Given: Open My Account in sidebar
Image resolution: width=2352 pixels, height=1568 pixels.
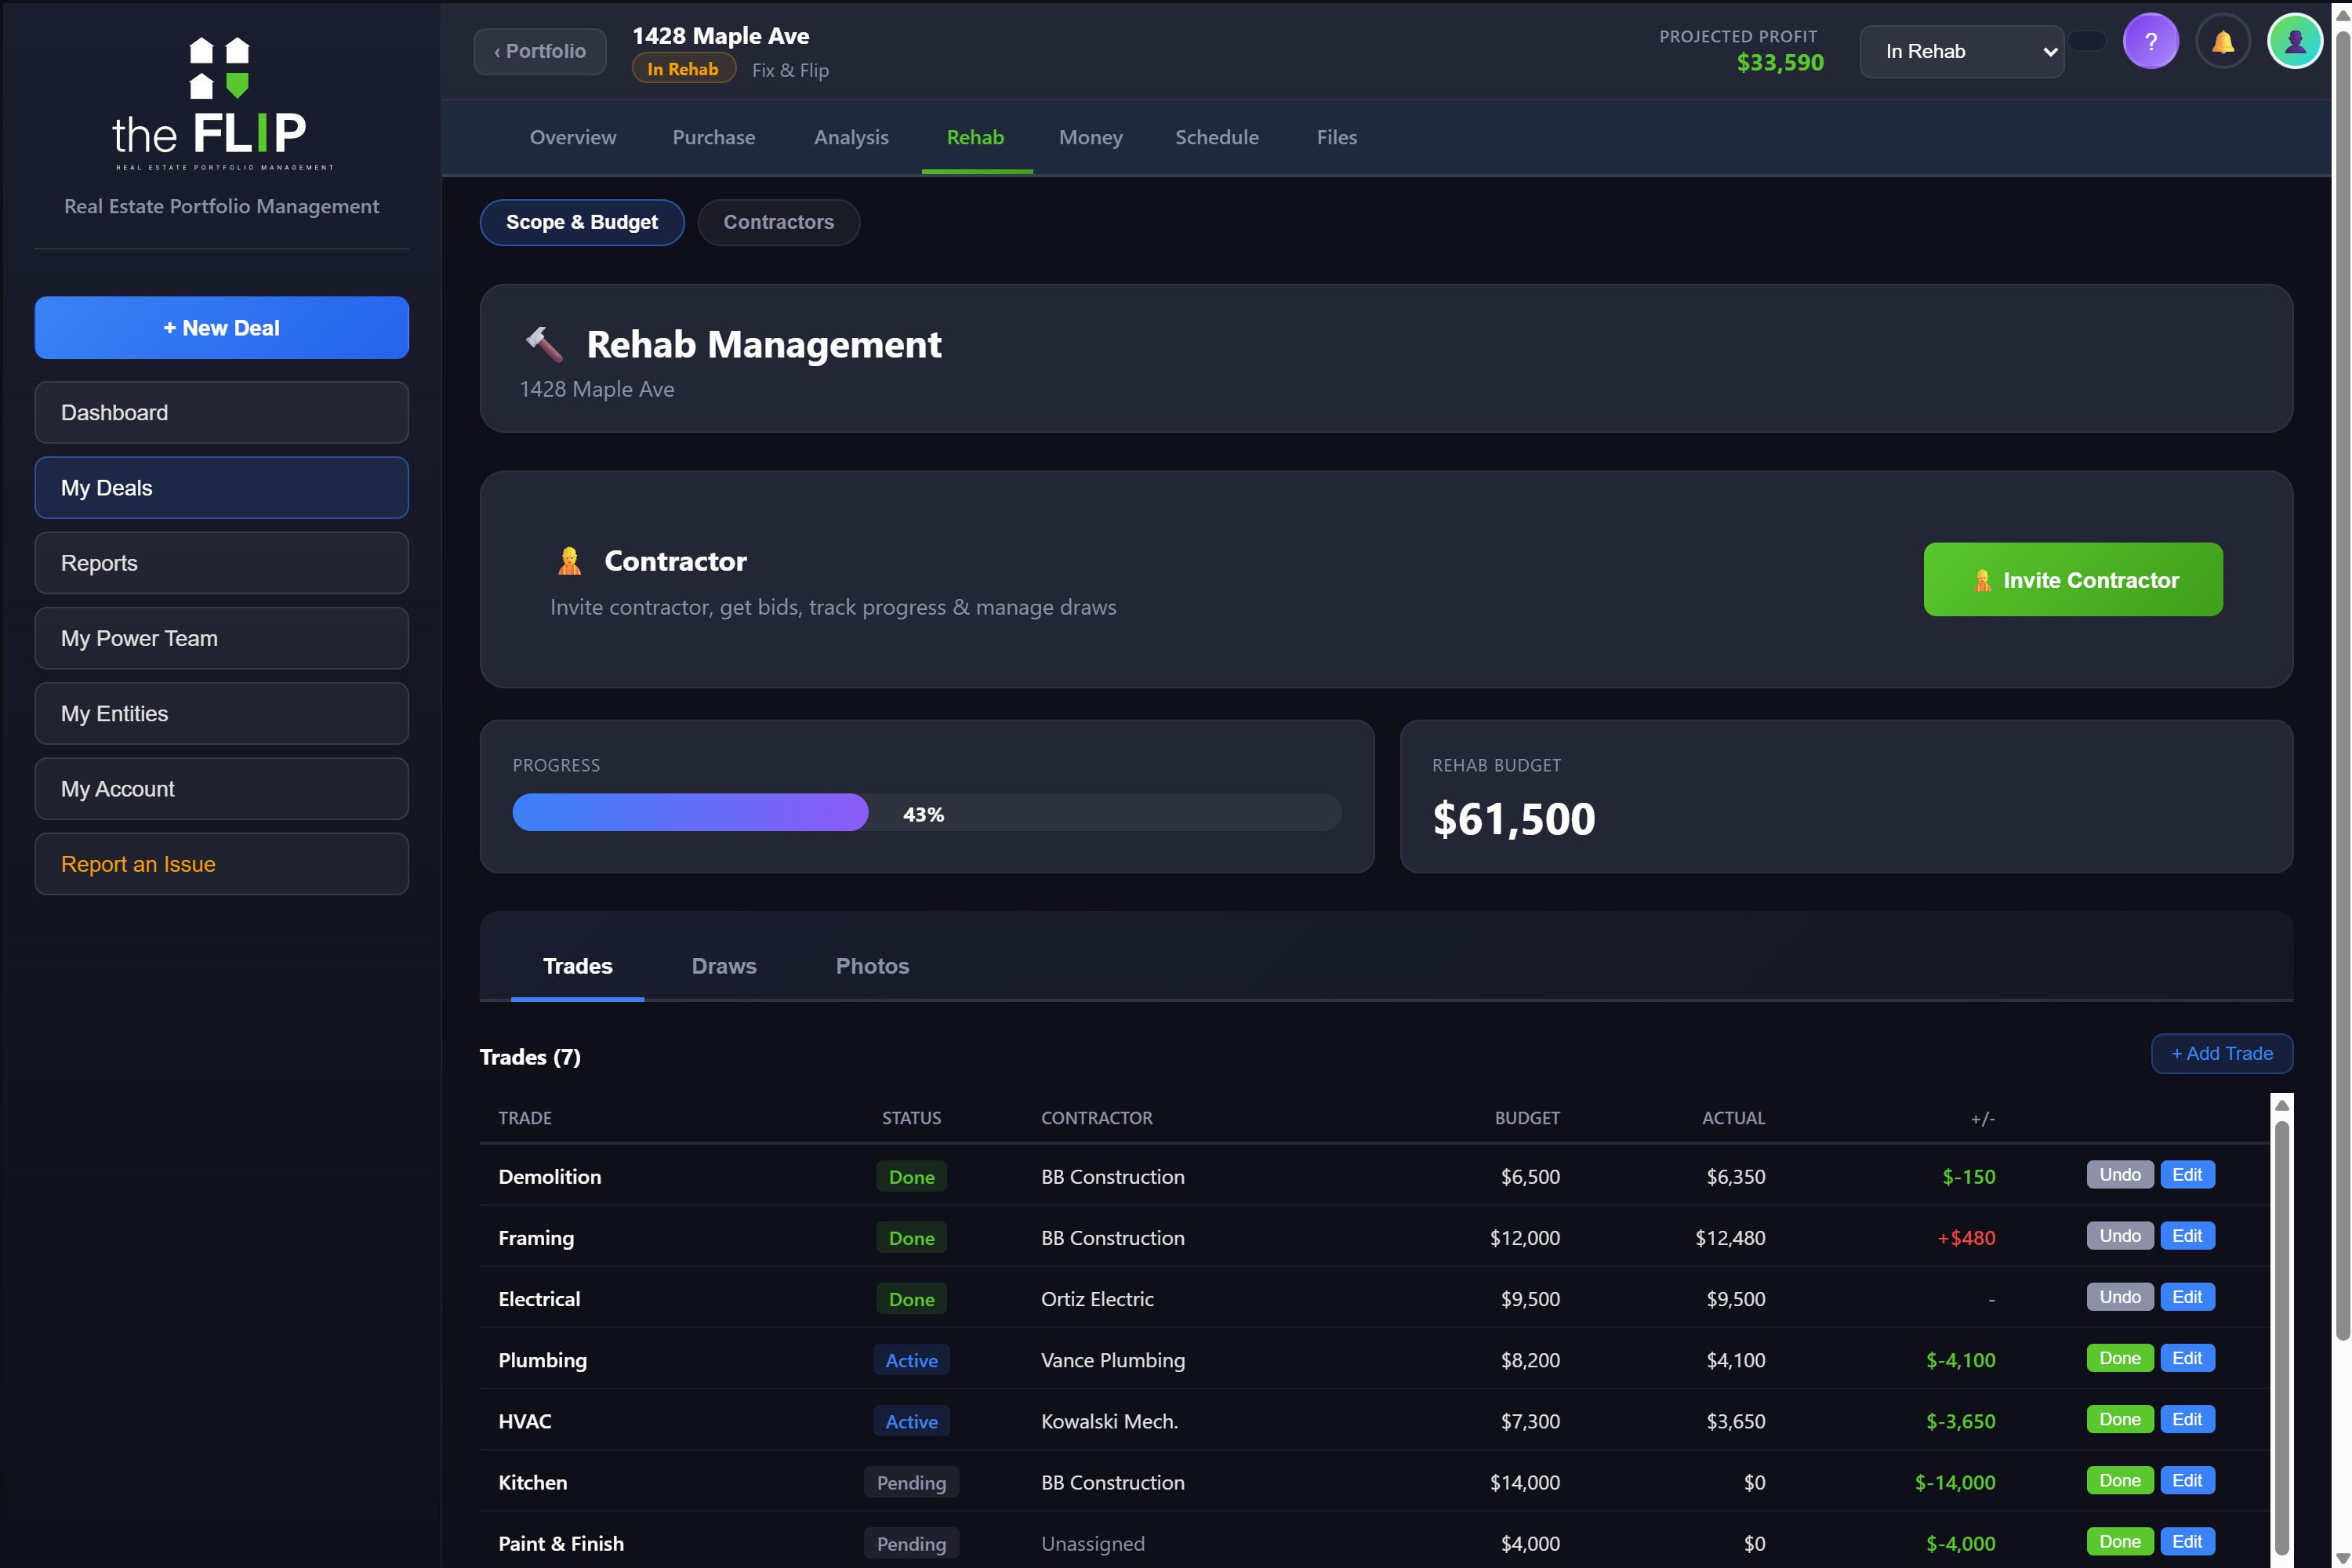Looking at the screenshot, I should point(222,789).
